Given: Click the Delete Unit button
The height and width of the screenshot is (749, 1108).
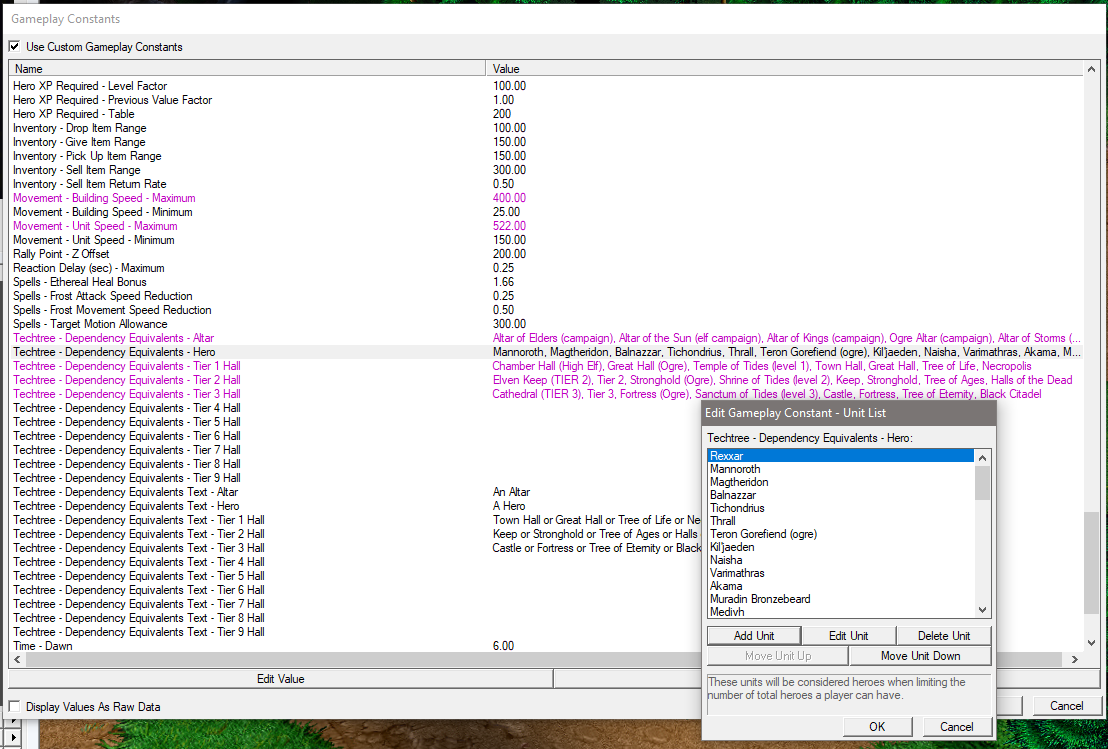Looking at the screenshot, I should [944, 635].
